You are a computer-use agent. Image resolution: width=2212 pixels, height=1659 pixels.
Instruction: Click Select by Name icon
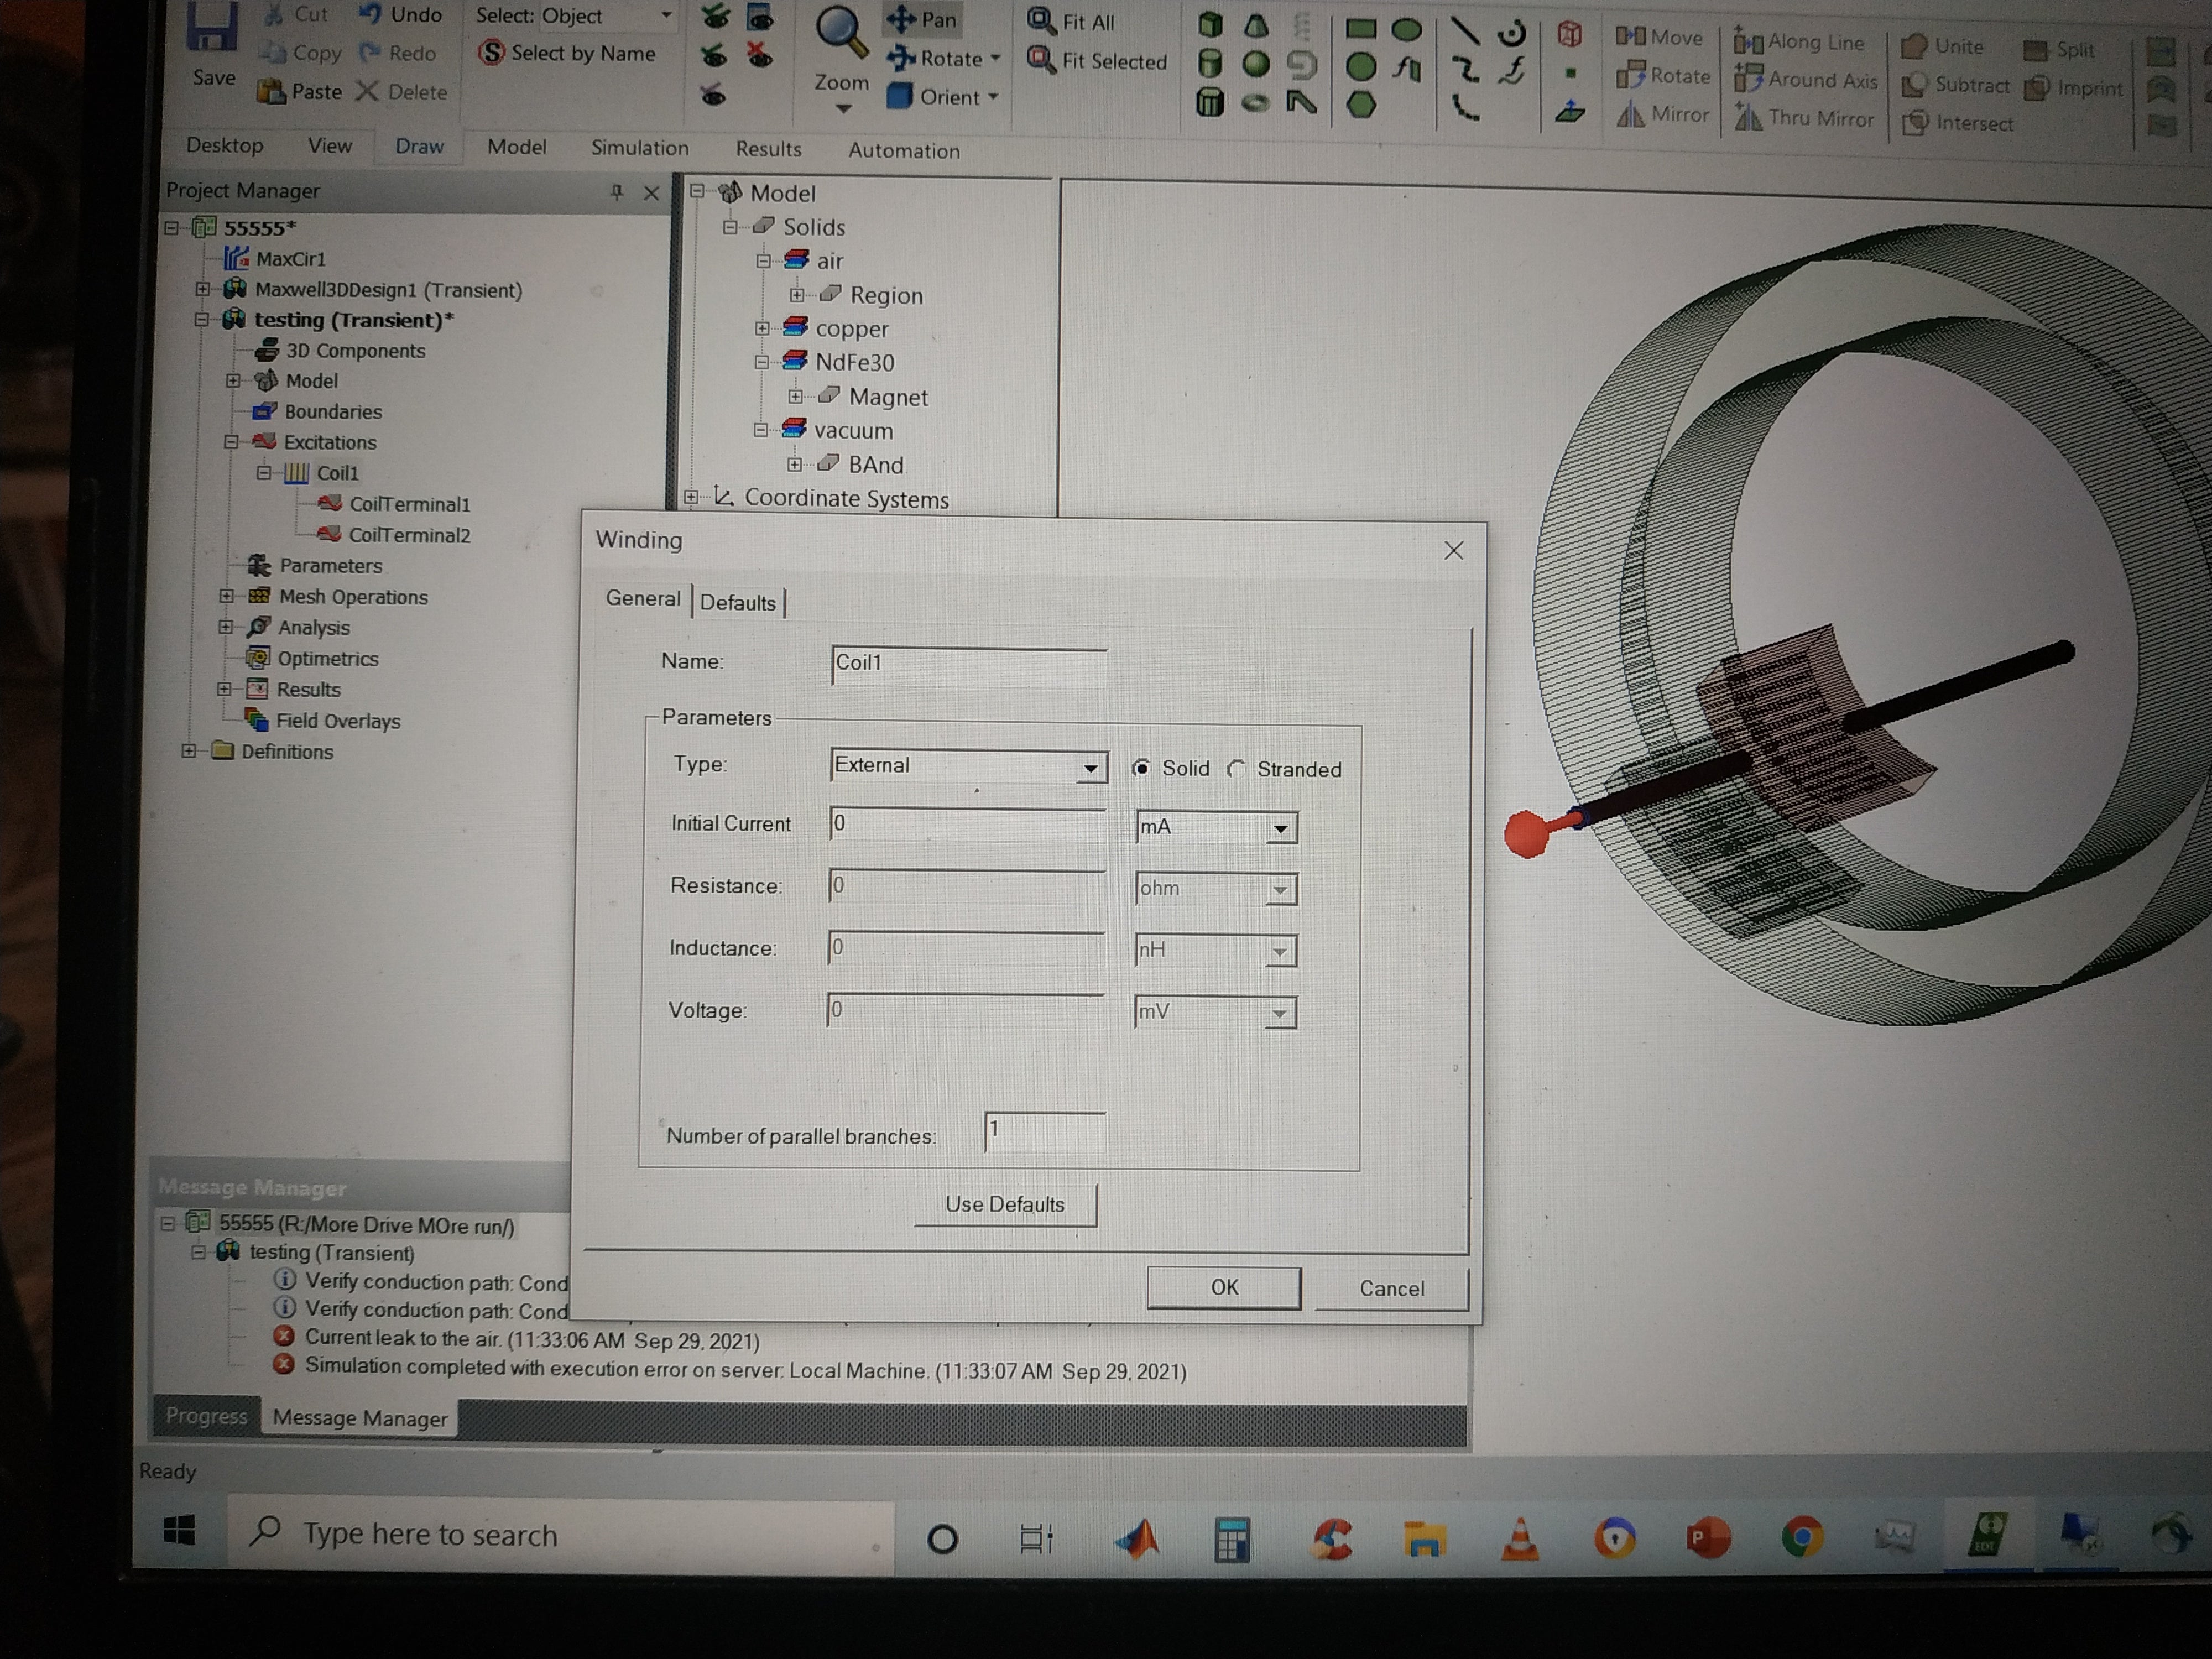pyautogui.click(x=491, y=52)
